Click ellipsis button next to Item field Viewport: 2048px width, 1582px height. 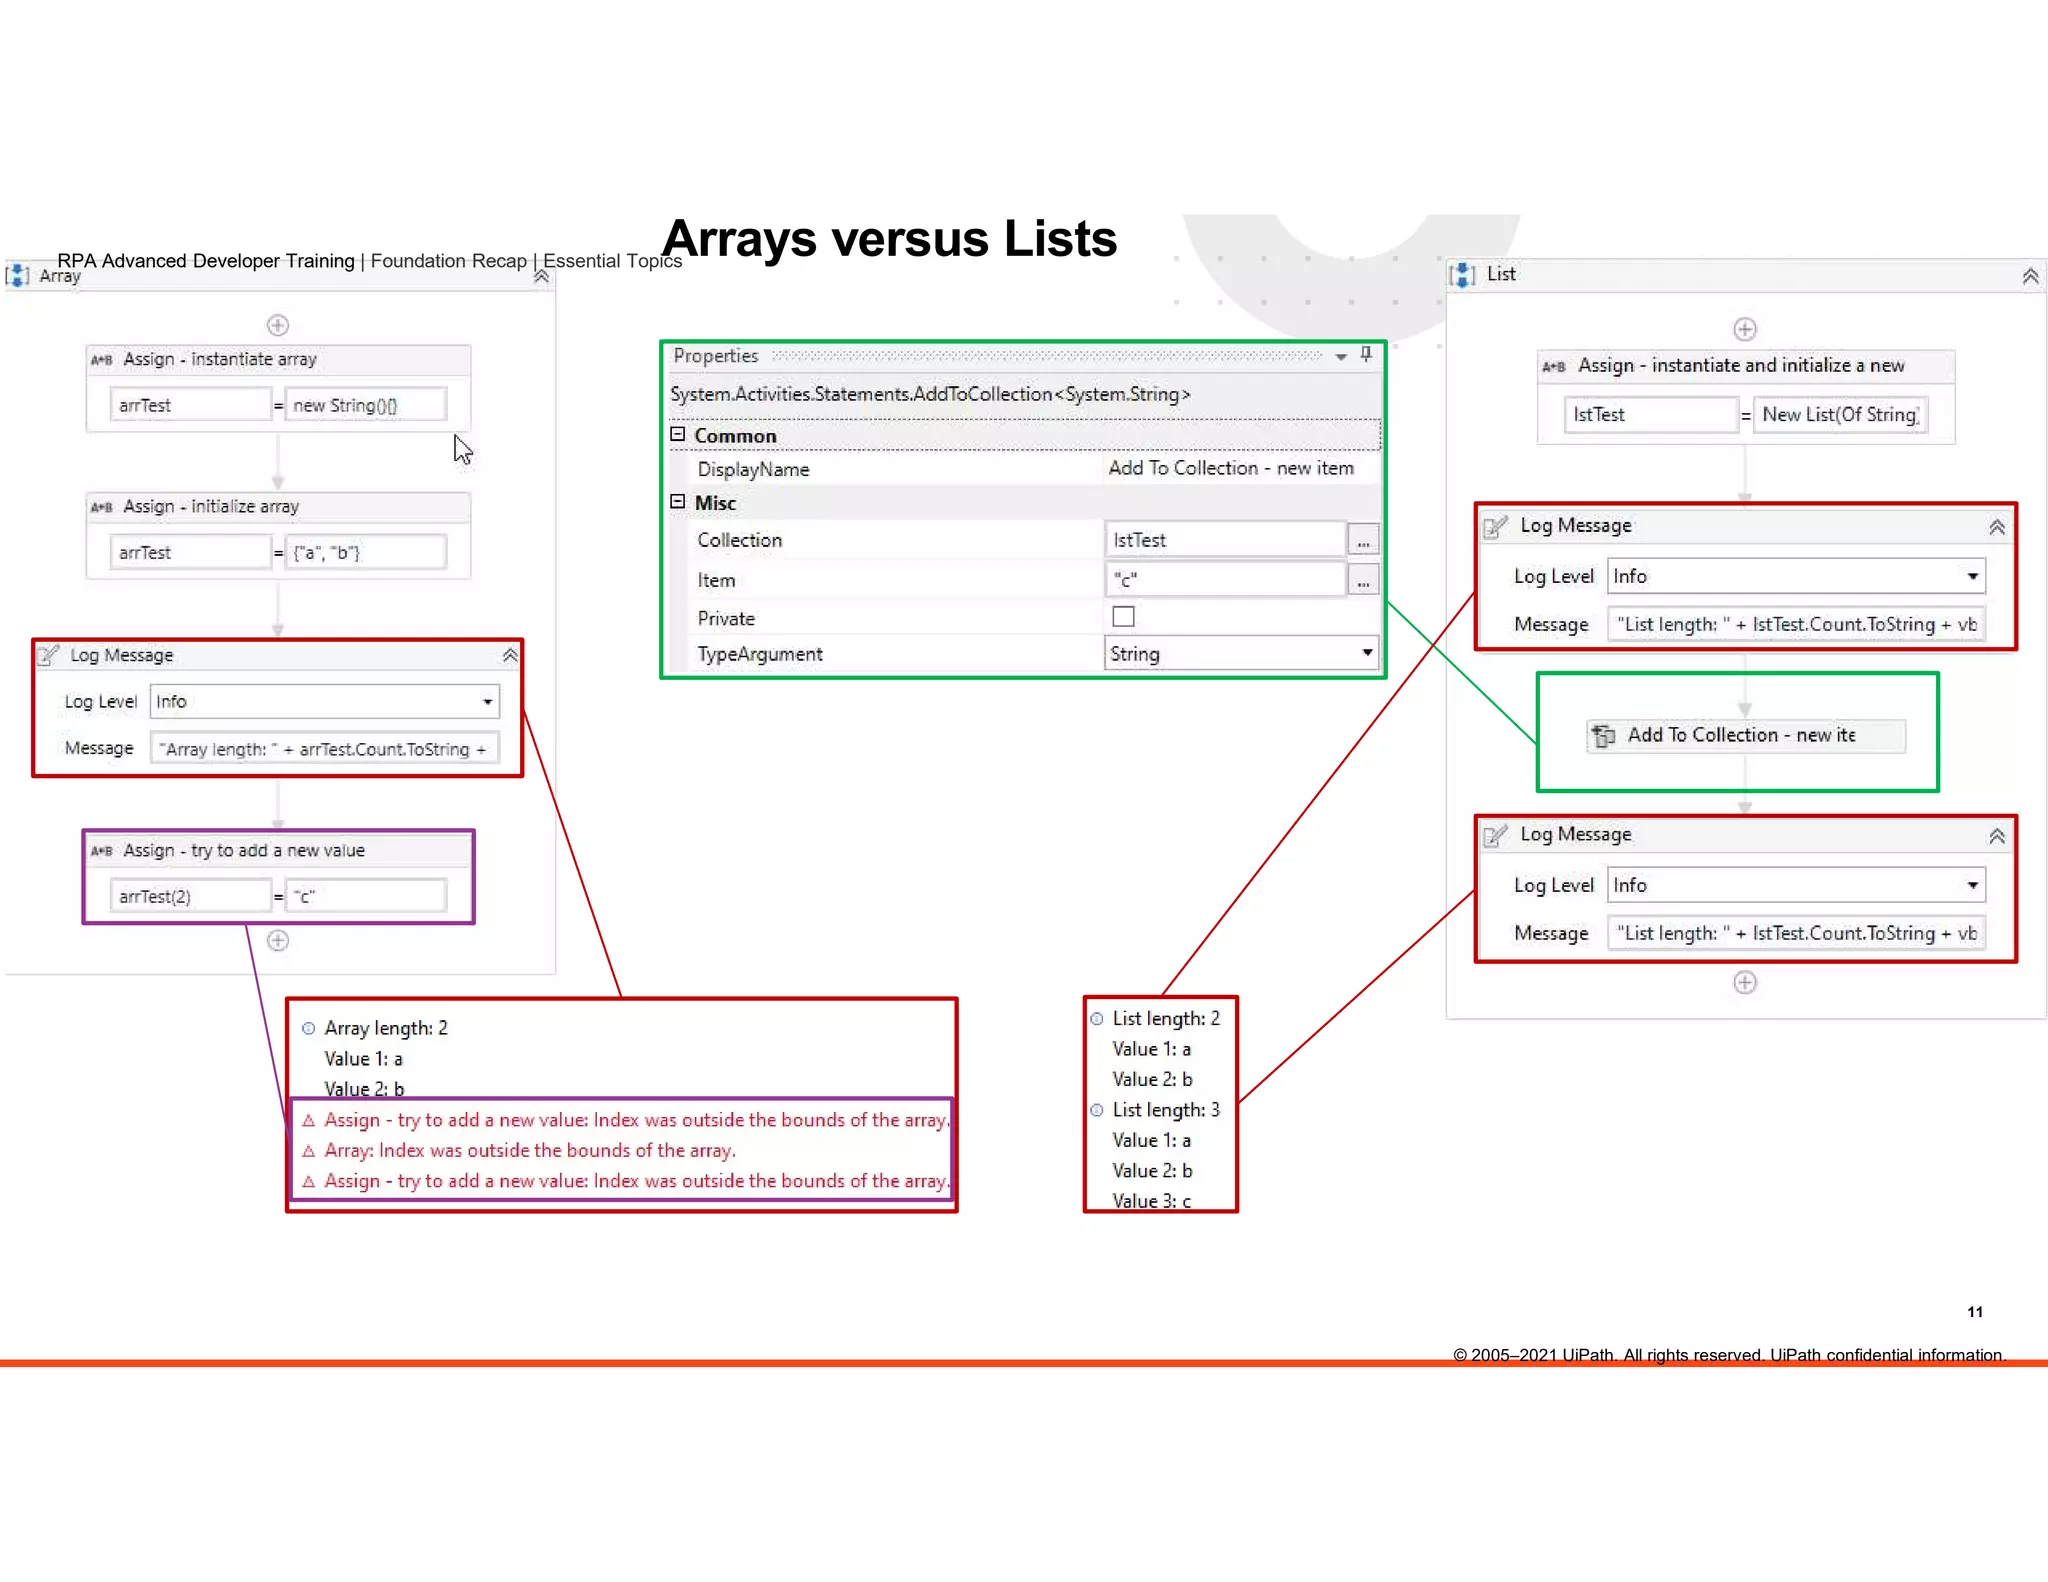(1363, 580)
